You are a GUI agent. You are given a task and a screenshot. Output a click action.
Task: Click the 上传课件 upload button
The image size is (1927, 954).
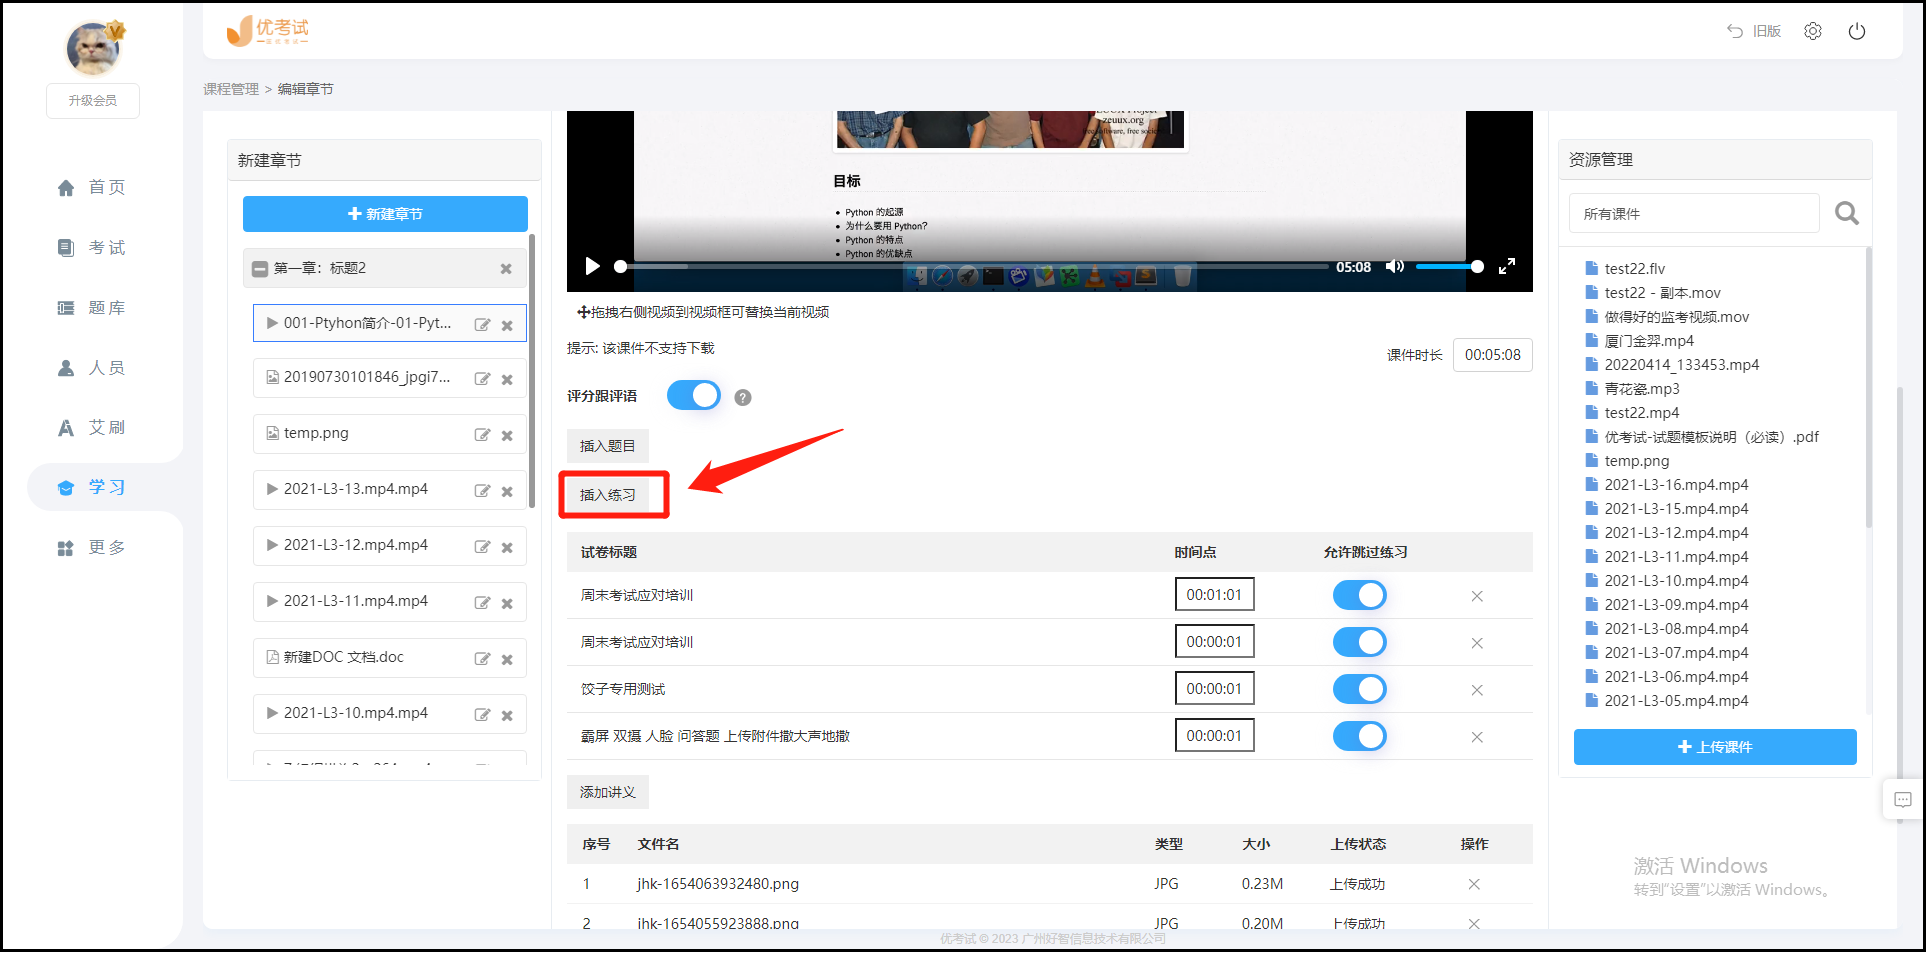click(x=1715, y=747)
